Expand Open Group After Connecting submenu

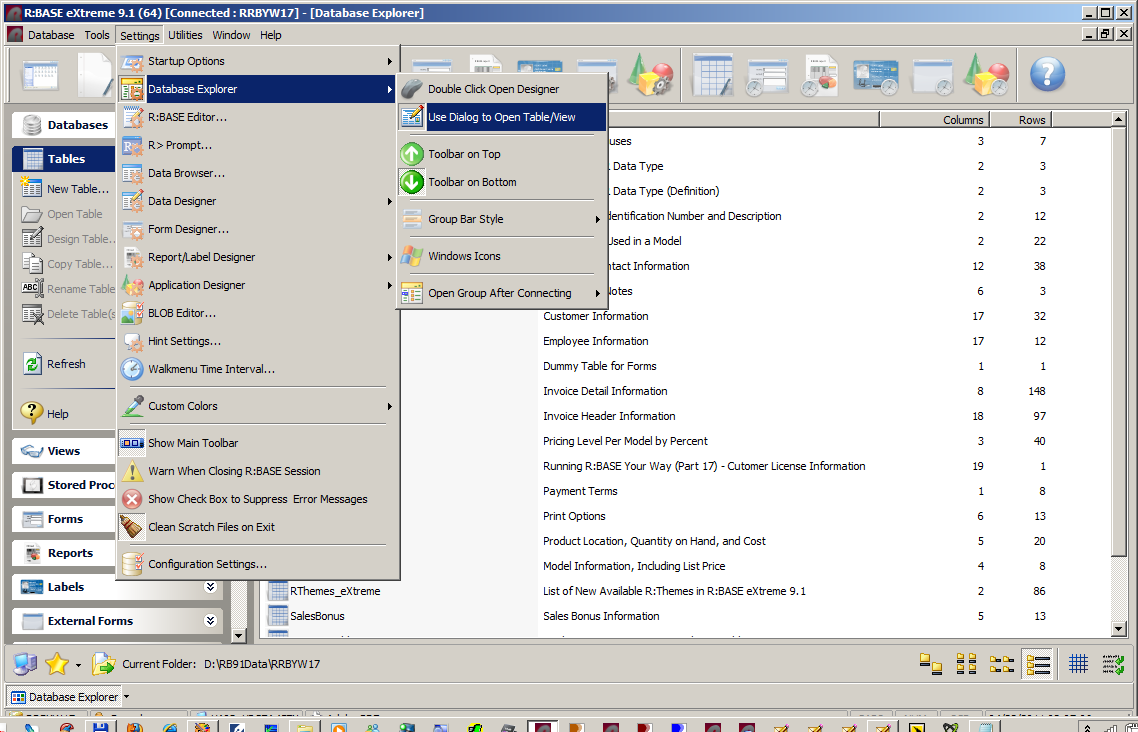coord(501,293)
